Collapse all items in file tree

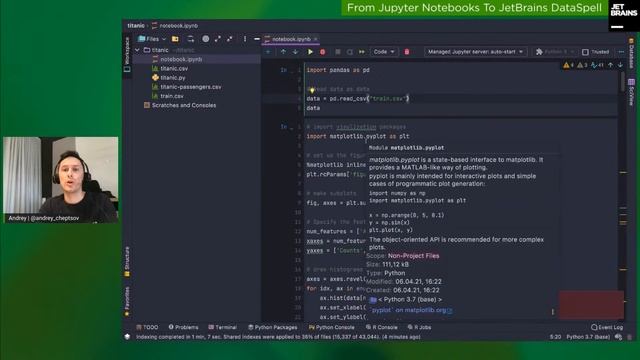pyautogui.click(x=229, y=39)
